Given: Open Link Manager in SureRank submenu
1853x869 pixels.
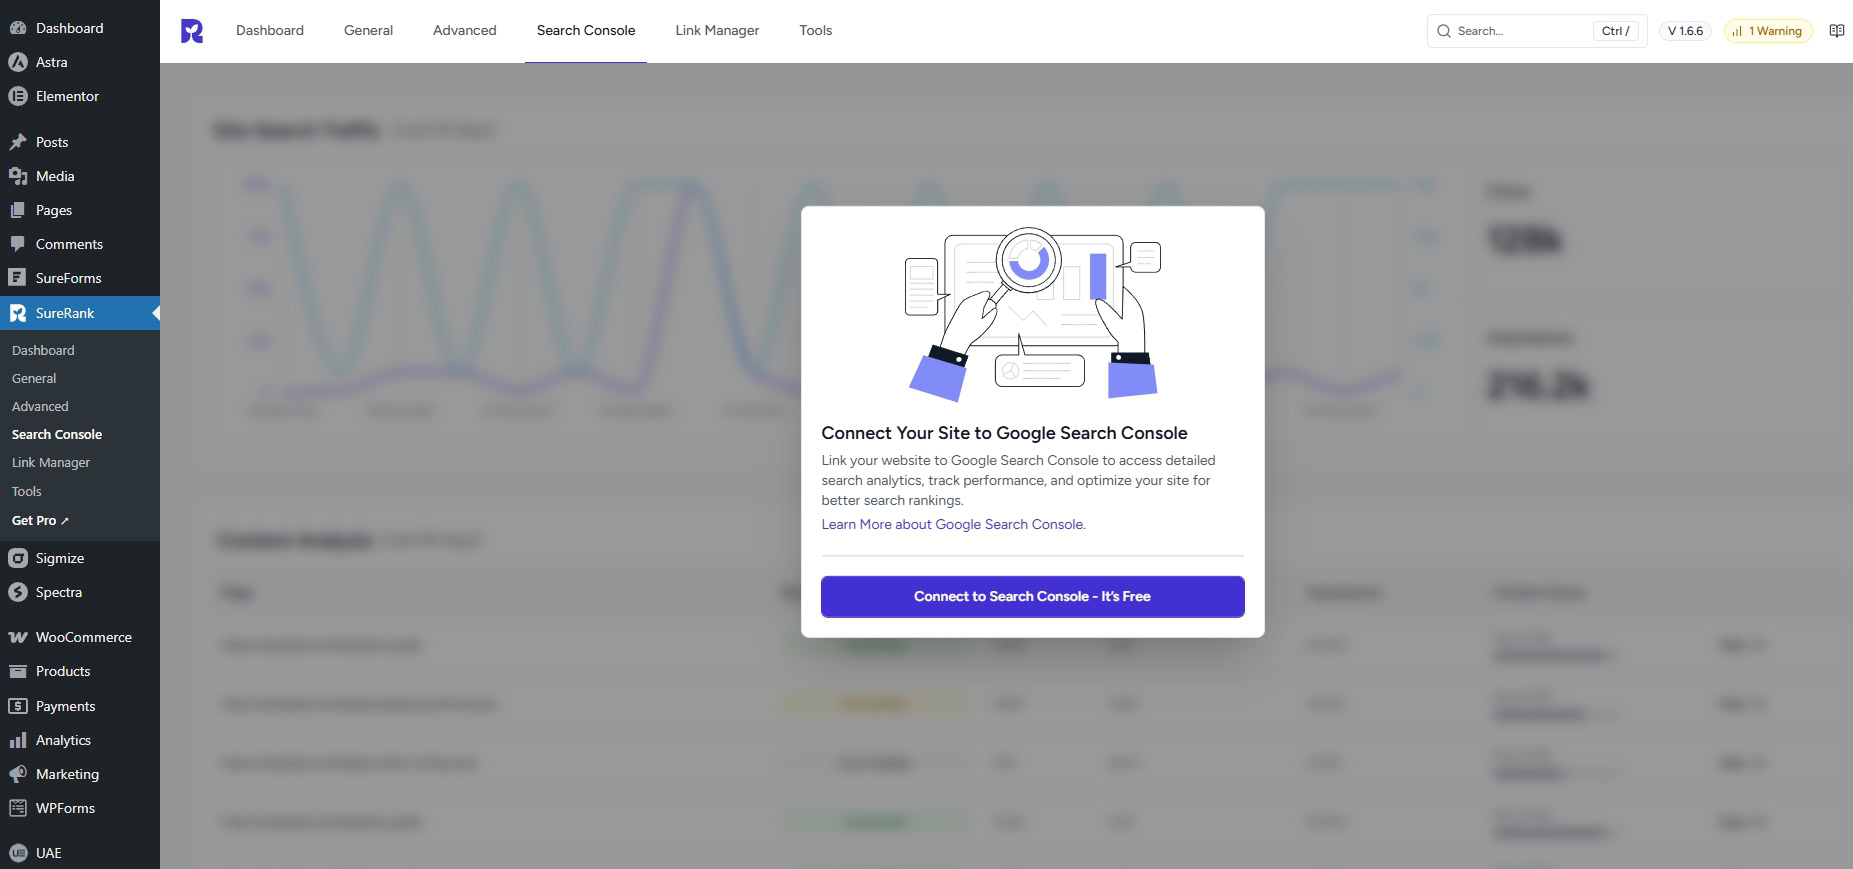Looking at the screenshot, I should coord(51,462).
